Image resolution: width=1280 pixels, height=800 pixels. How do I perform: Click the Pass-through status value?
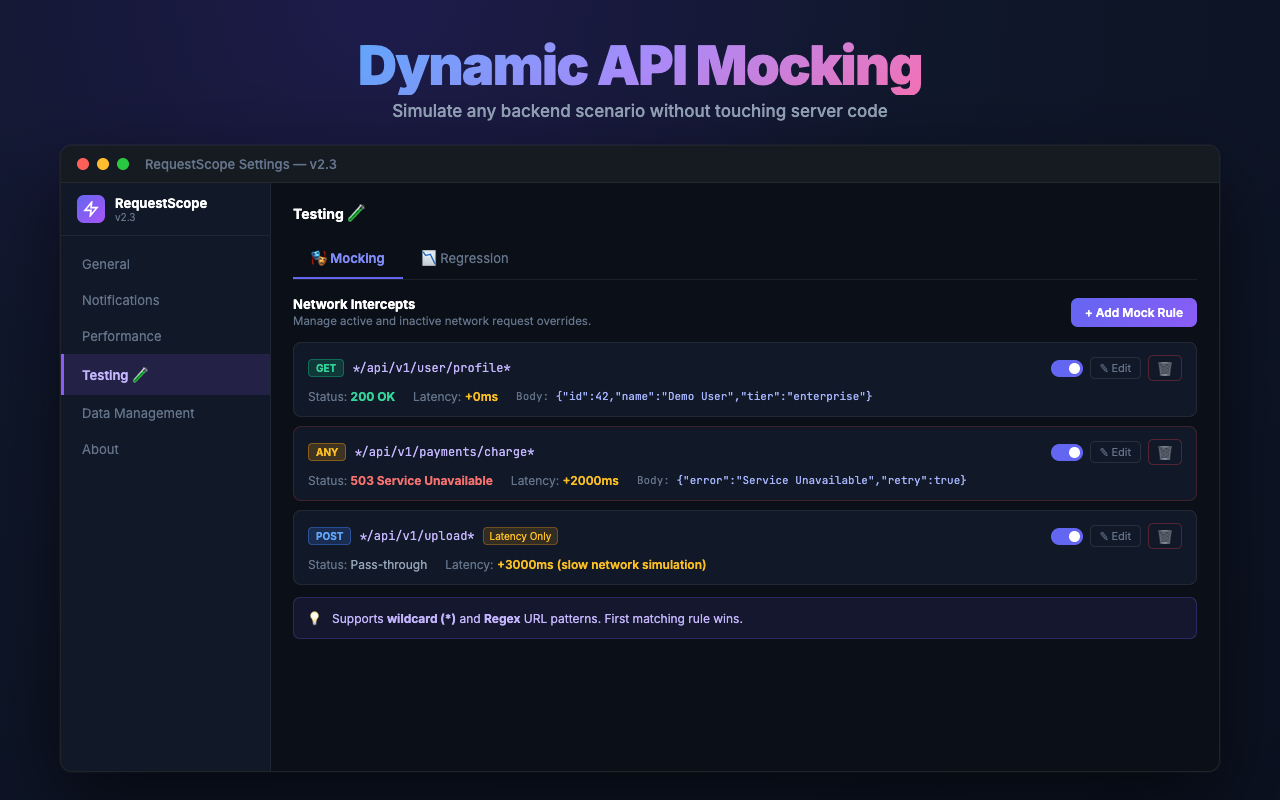388,564
